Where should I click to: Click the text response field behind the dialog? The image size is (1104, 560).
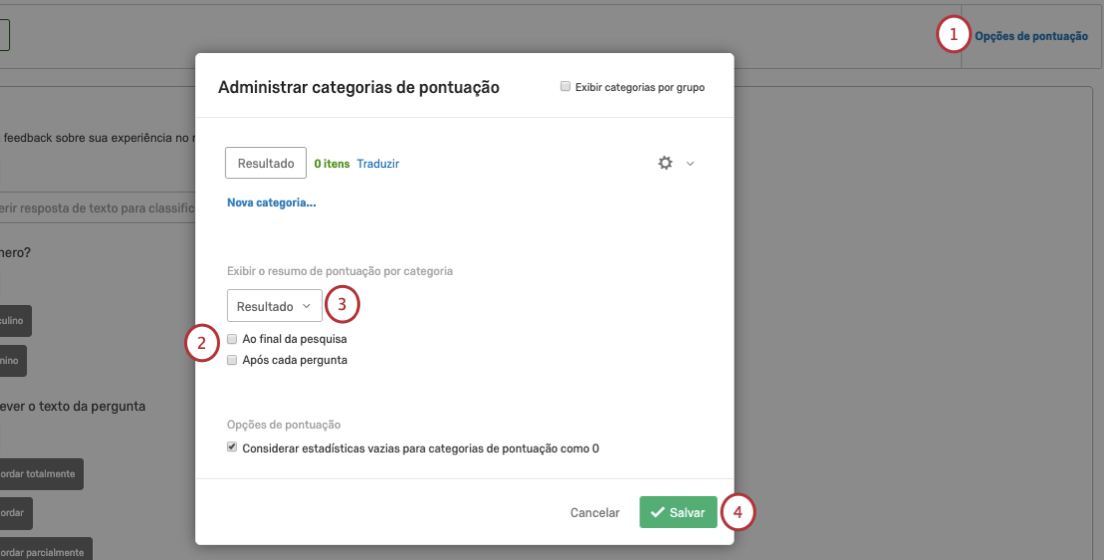(96, 208)
